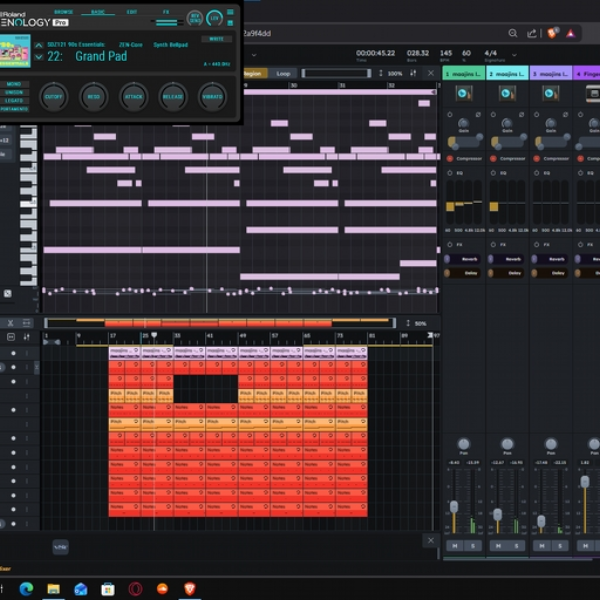This screenshot has height=600, width=600.
Task: Select the Region mode tab
Action: click(x=254, y=73)
